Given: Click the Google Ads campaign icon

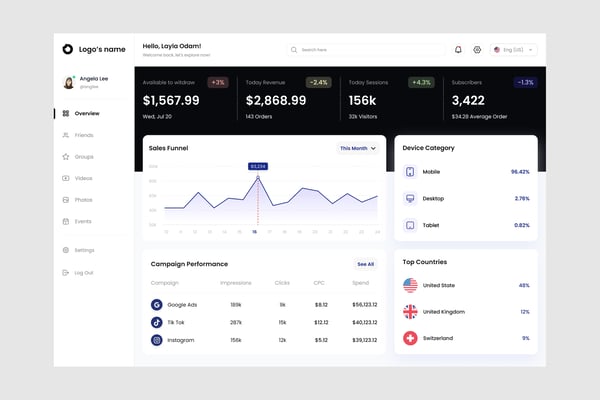Looking at the screenshot, I should click(157, 305).
